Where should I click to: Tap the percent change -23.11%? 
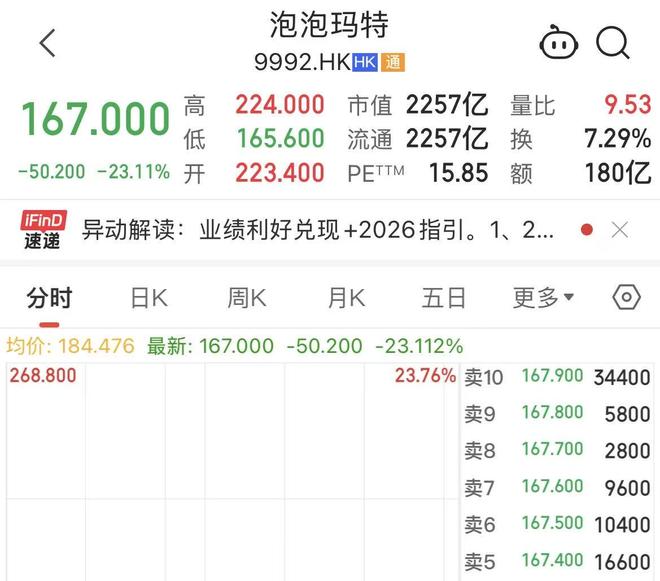[x=133, y=172]
